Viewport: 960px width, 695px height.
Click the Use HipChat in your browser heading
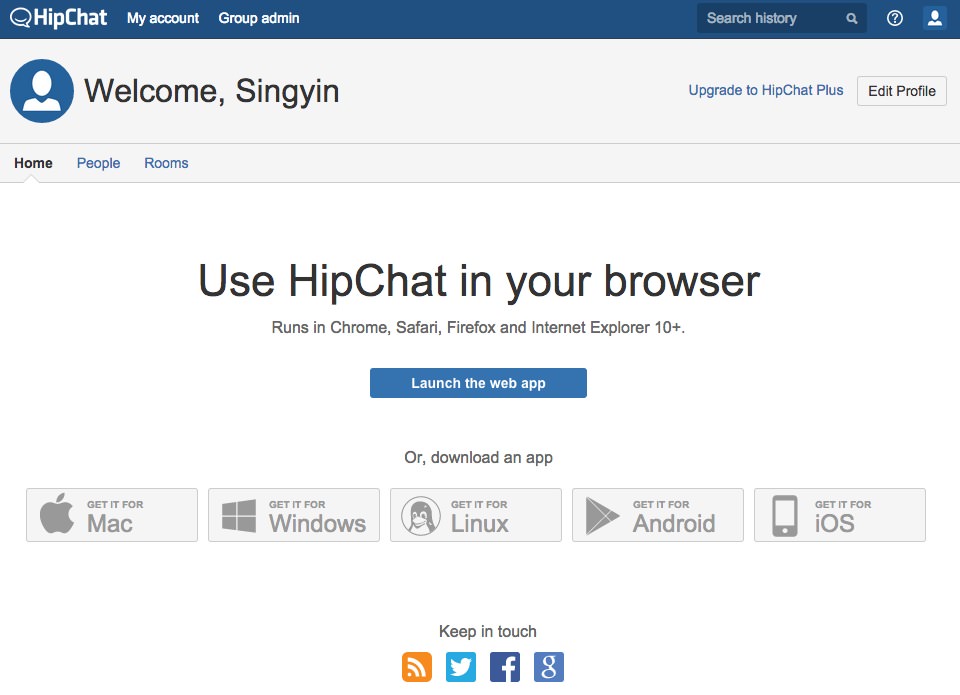[x=479, y=281]
